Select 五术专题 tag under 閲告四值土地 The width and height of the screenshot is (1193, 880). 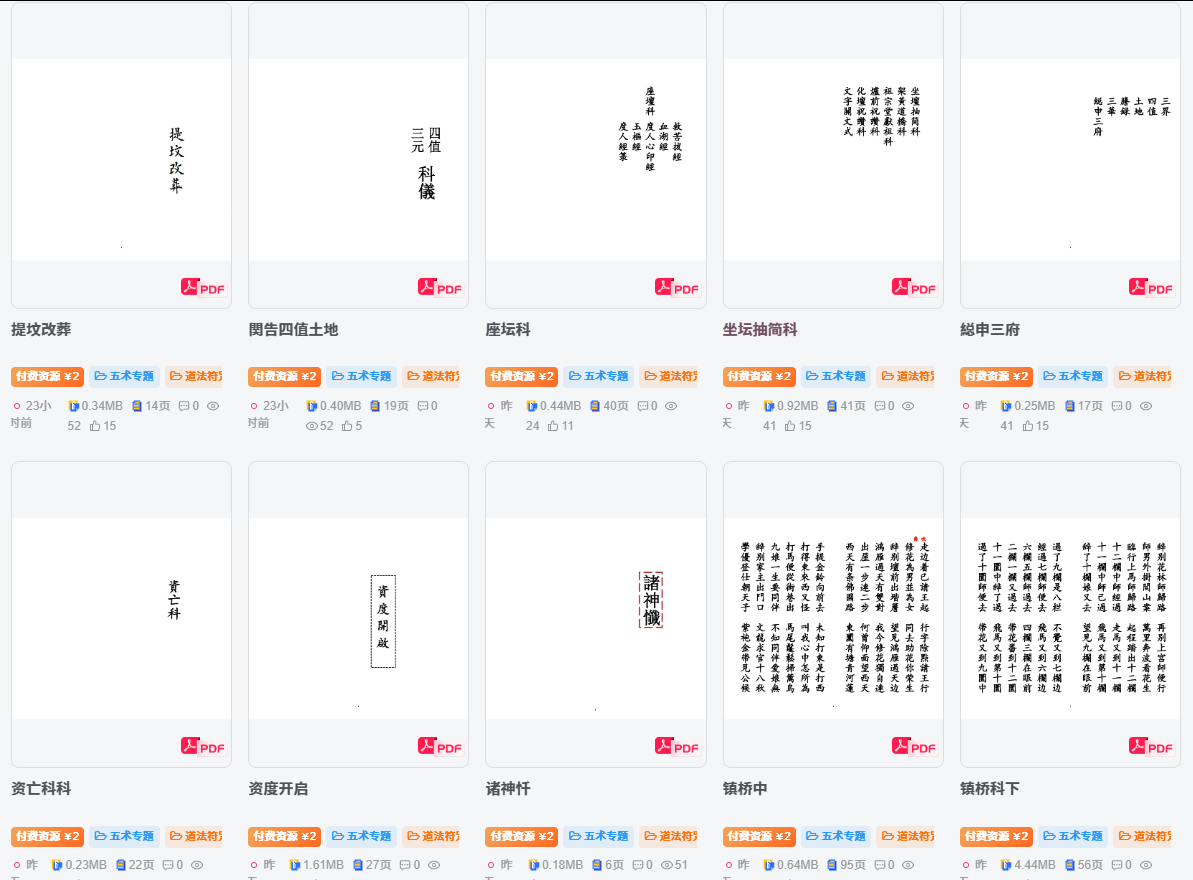(x=361, y=376)
